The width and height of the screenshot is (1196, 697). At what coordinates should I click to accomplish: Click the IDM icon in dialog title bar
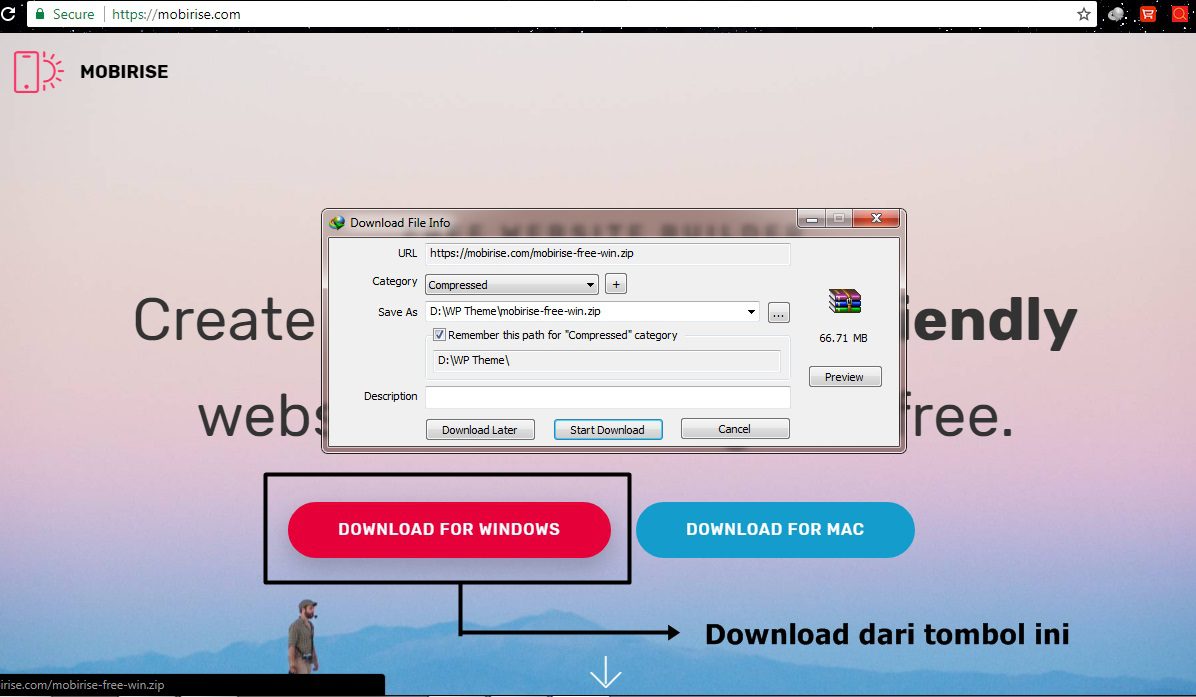(337, 223)
